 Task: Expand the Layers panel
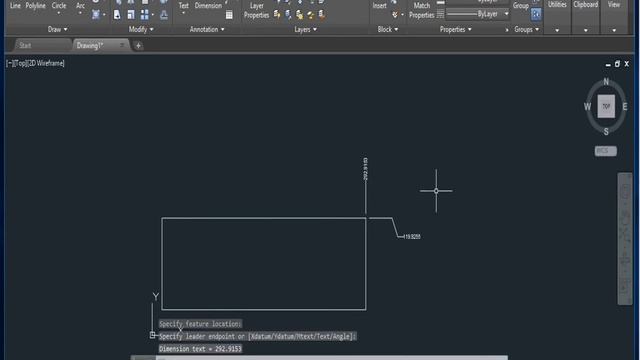[x=306, y=29]
